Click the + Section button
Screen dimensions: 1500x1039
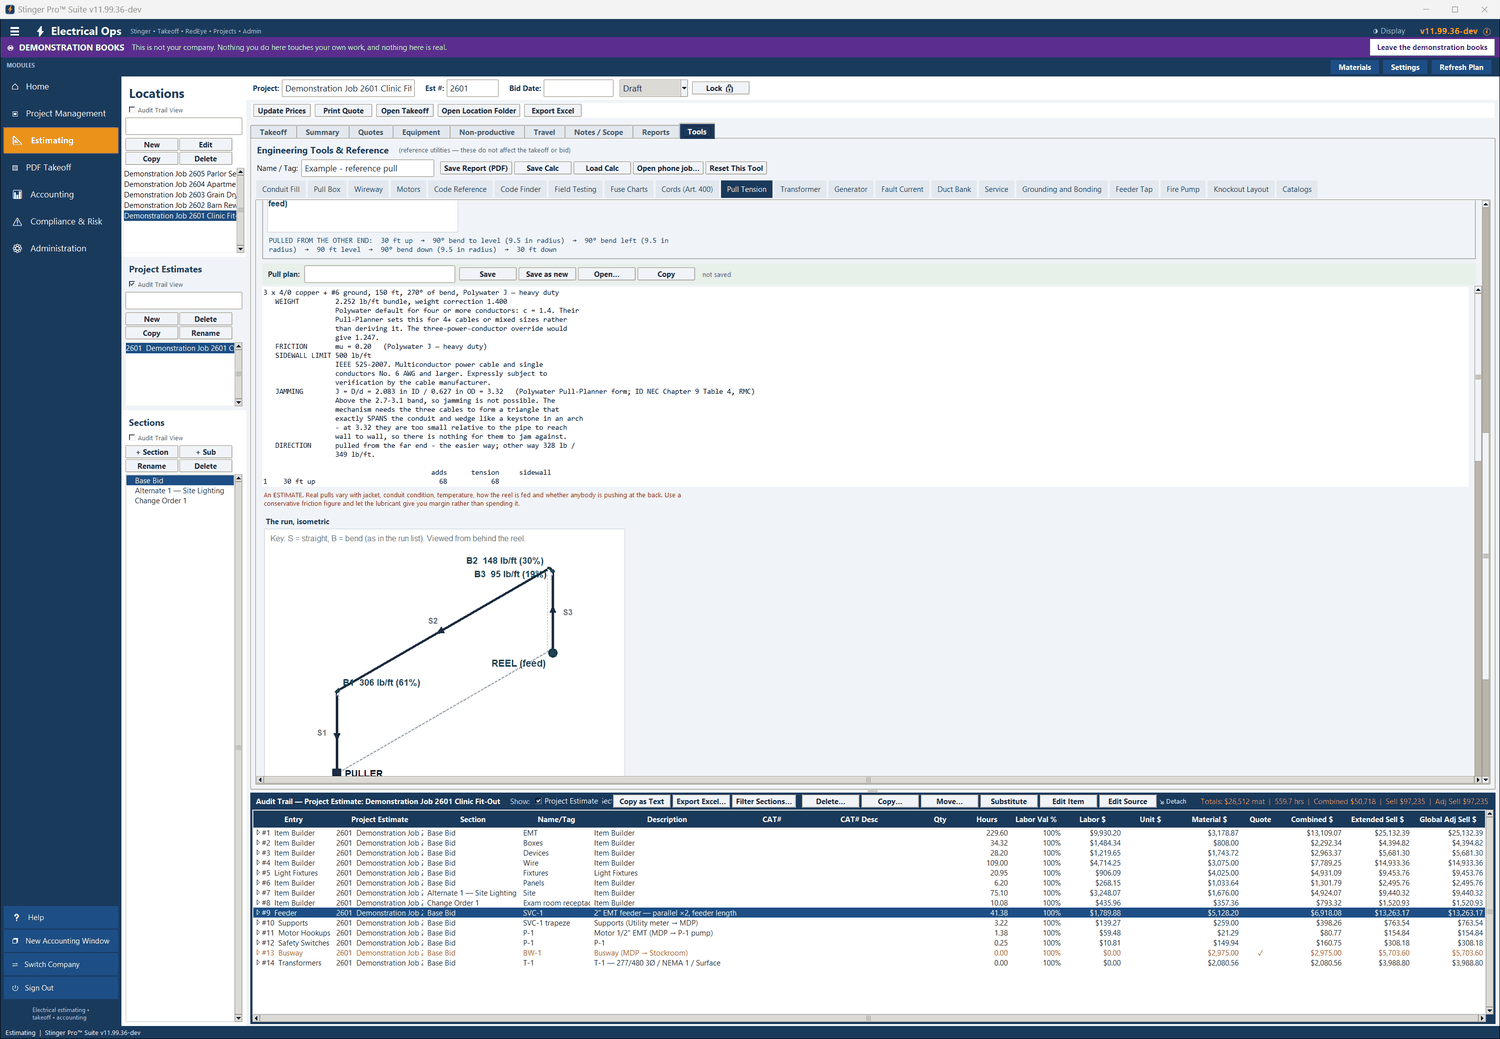tap(152, 452)
